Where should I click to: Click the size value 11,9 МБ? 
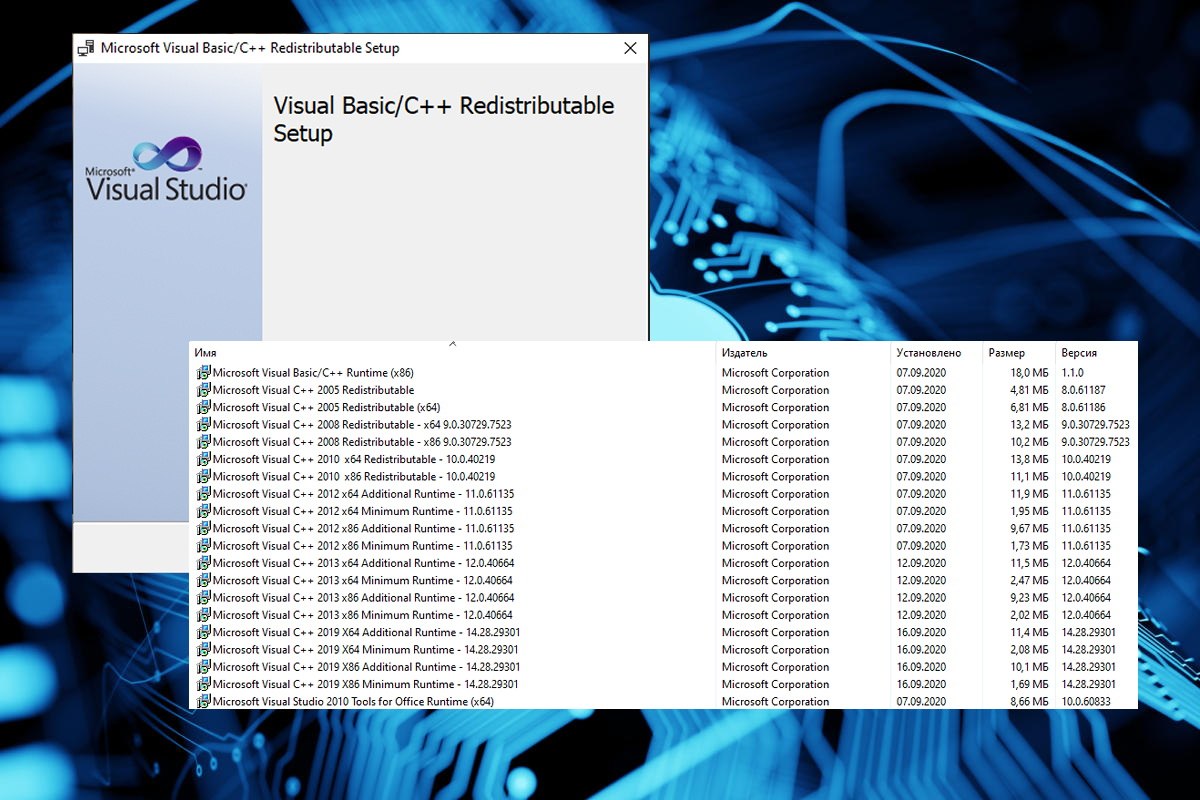1027,494
